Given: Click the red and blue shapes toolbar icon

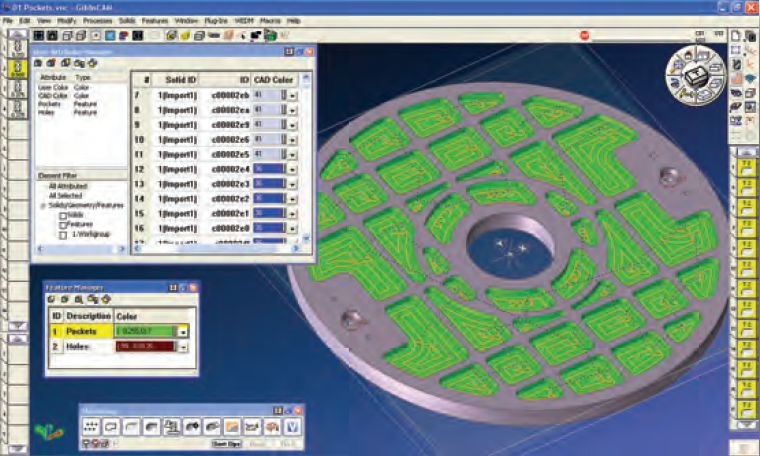Looking at the screenshot, I should click(124, 35).
